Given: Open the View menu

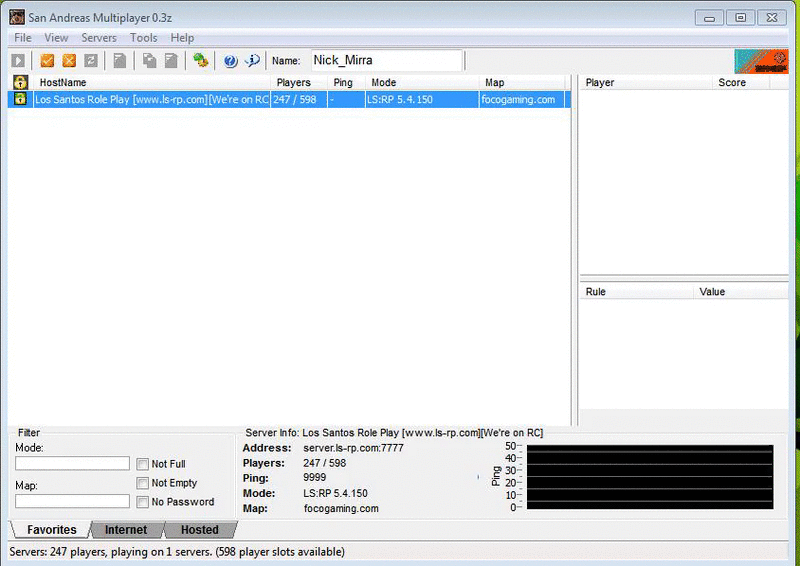Looking at the screenshot, I should click(x=56, y=38).
